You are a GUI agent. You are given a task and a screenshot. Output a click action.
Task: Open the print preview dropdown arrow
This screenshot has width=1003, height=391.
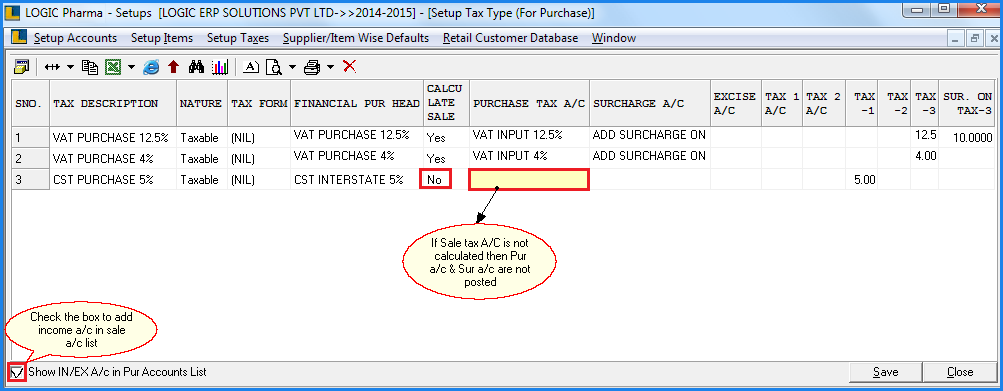click(292, 67)
